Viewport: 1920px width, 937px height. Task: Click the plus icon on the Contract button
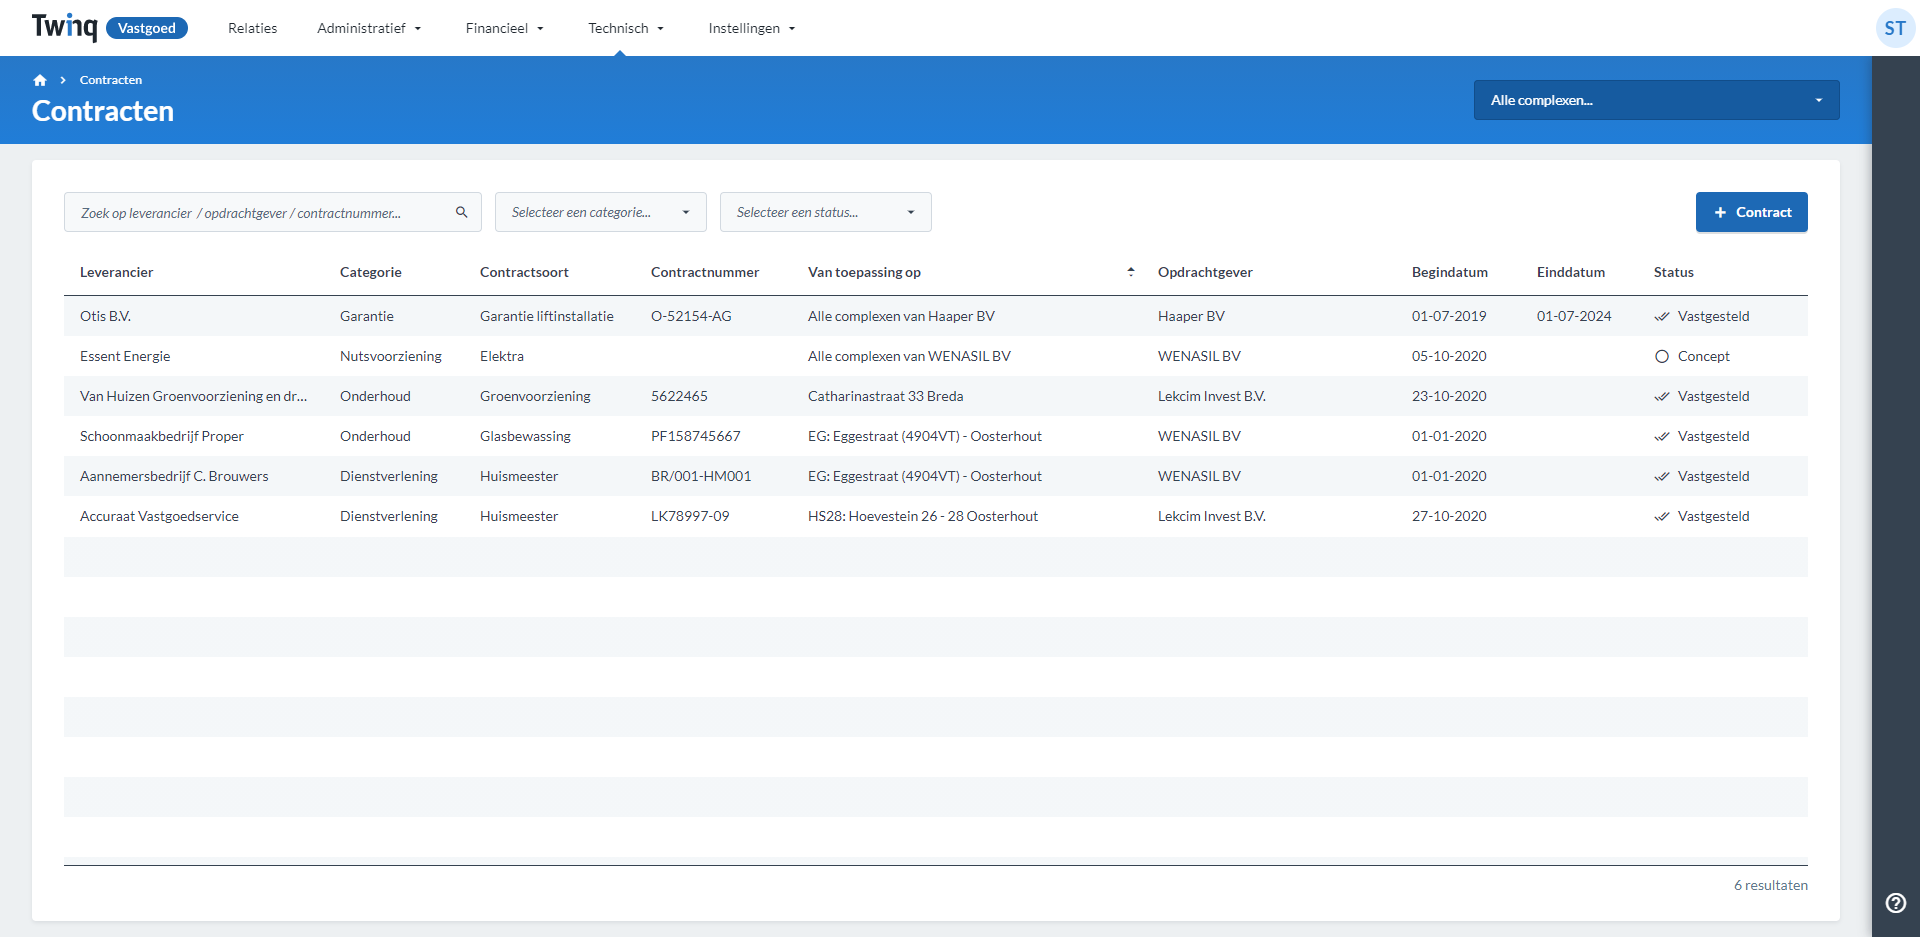click(1720, 212)
